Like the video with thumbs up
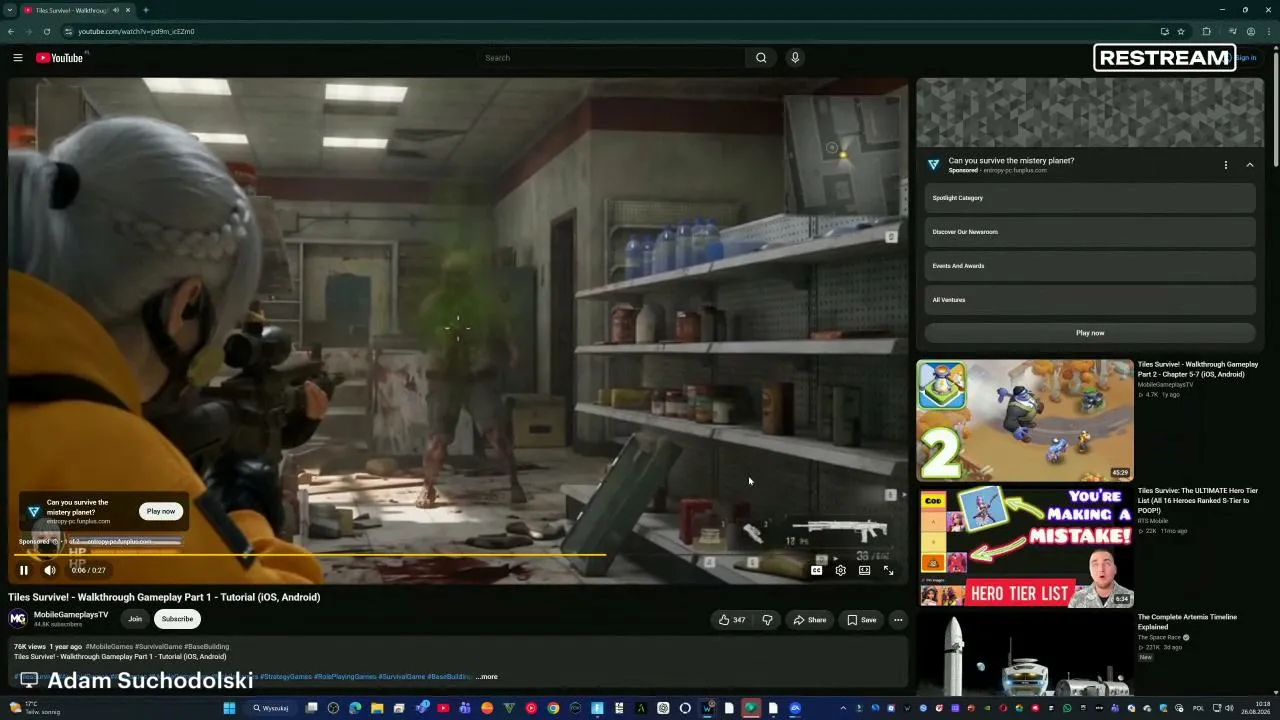This screenshot has height=720, width=1280. point(732,620)
